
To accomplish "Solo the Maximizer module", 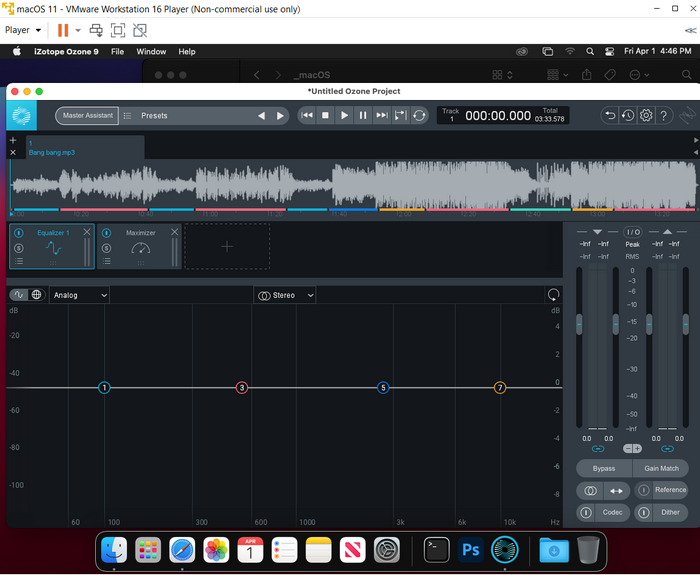I will point(106,248).
